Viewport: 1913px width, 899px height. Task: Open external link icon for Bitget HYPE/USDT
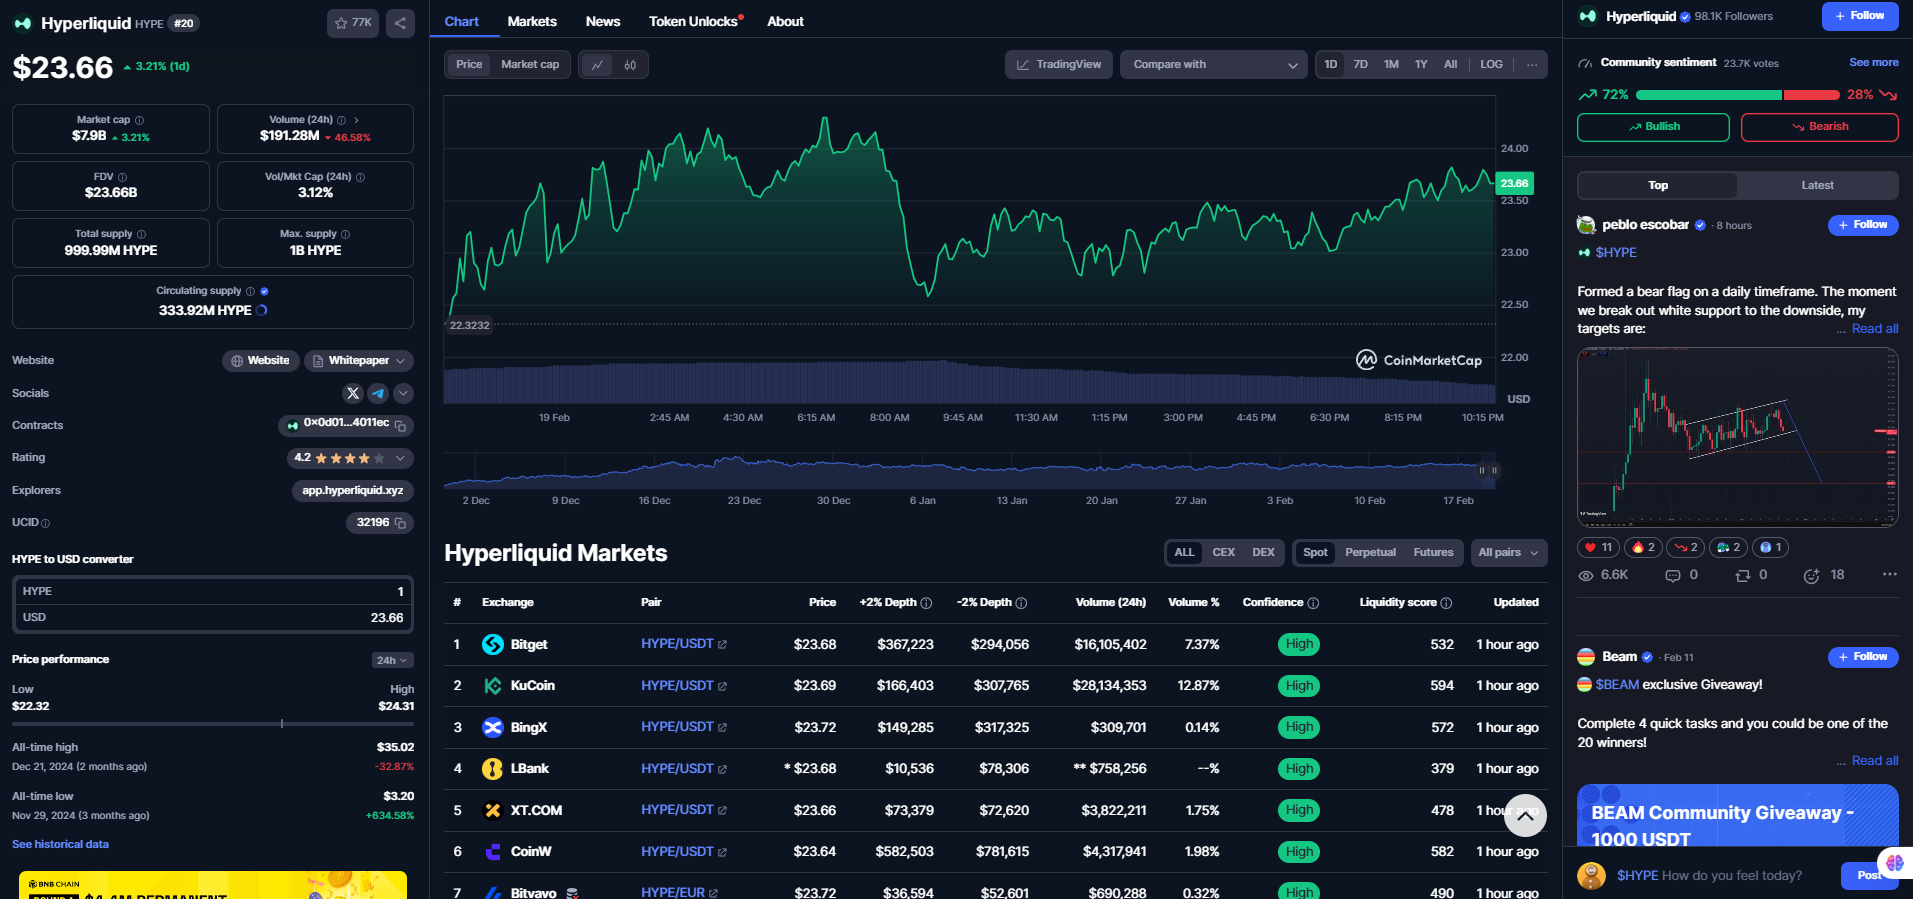point(722,645)
